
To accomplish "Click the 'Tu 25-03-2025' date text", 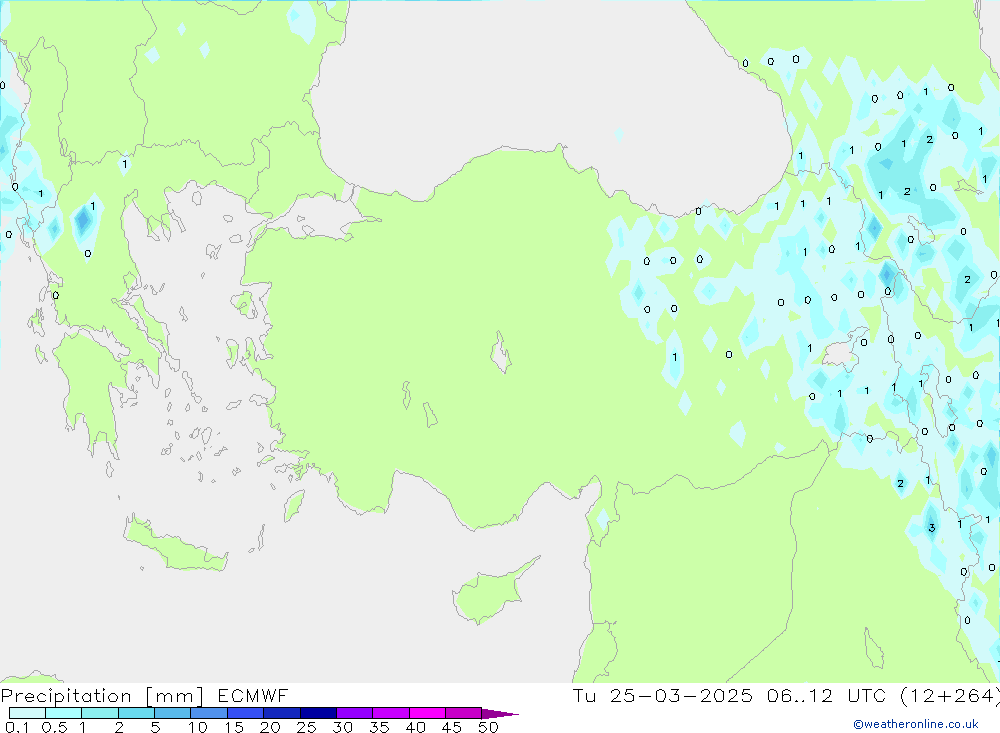I will coord(663,696).
